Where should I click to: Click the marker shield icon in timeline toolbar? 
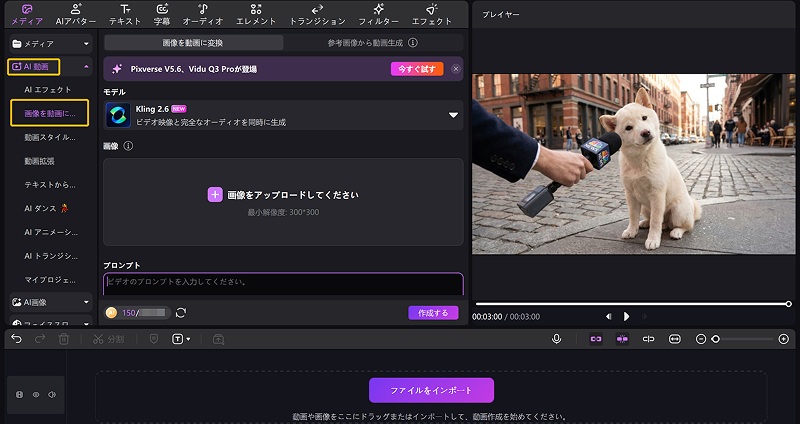154,339
